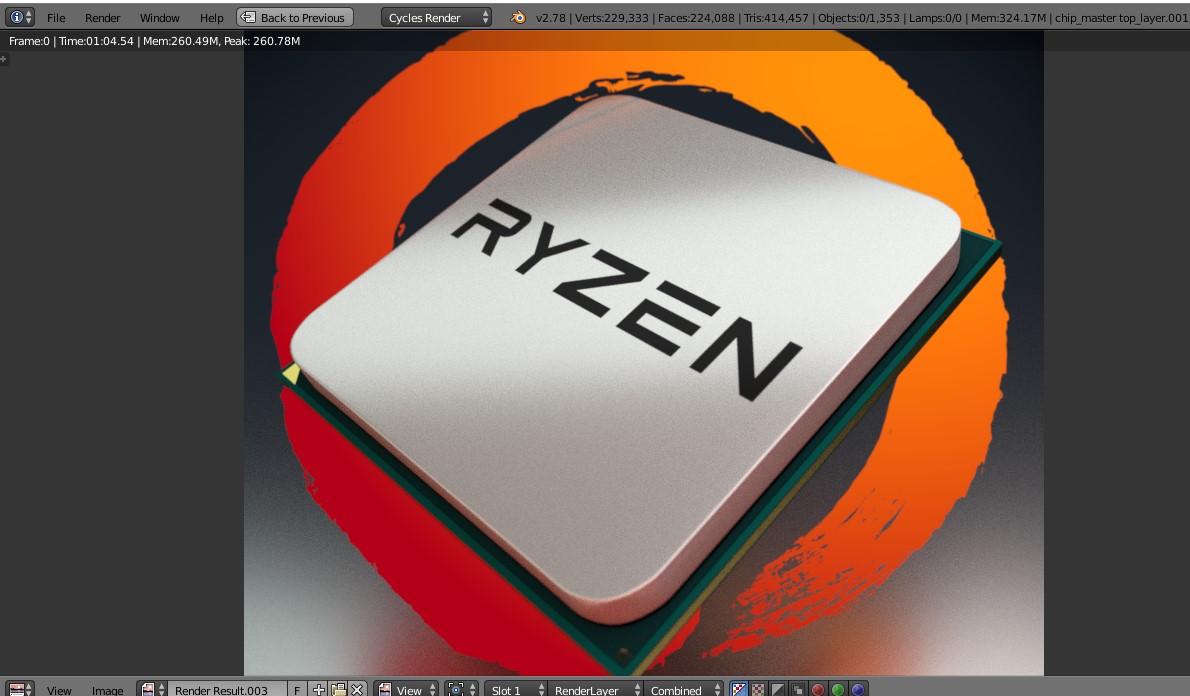Open the Render menu
The image size is (1190, 696).
tap(102, 17)
